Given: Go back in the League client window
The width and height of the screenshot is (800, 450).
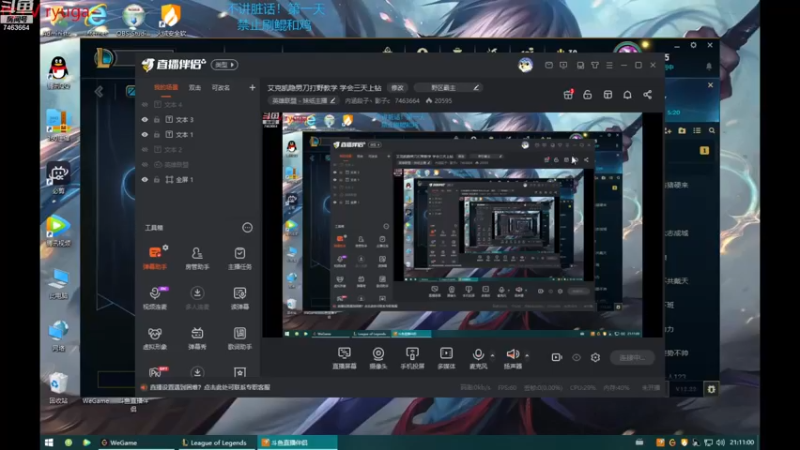Looking at the screenshot, I should [x=99, y=91].
